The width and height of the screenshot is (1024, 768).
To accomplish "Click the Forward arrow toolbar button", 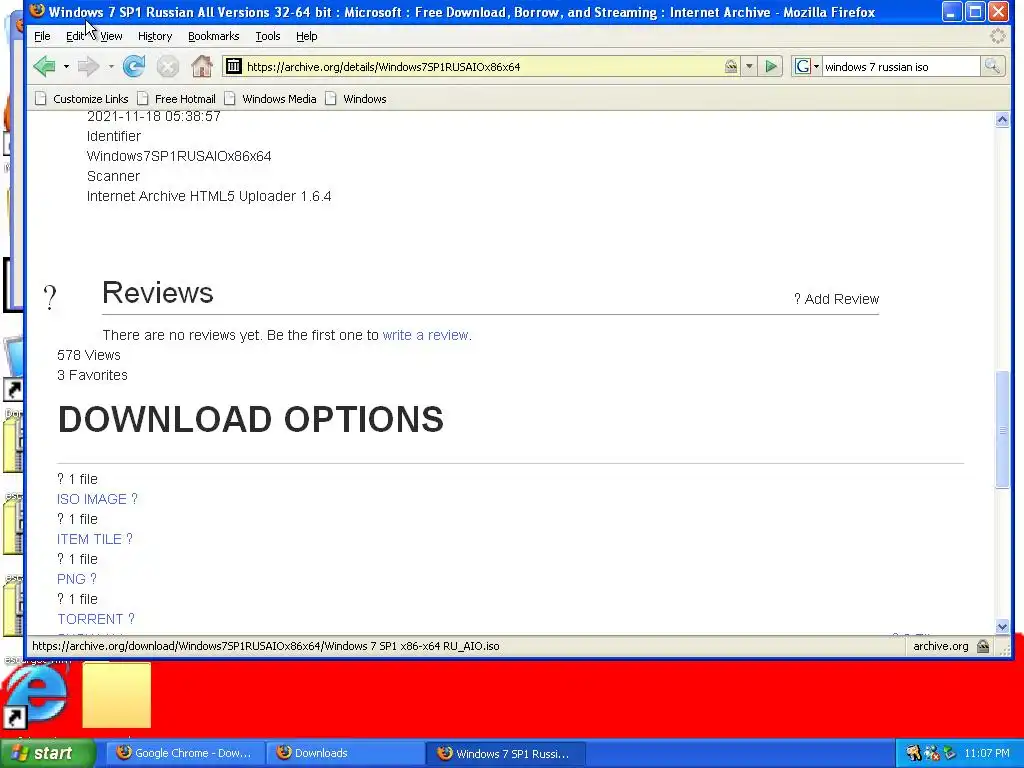I will [x=88, y=67].
